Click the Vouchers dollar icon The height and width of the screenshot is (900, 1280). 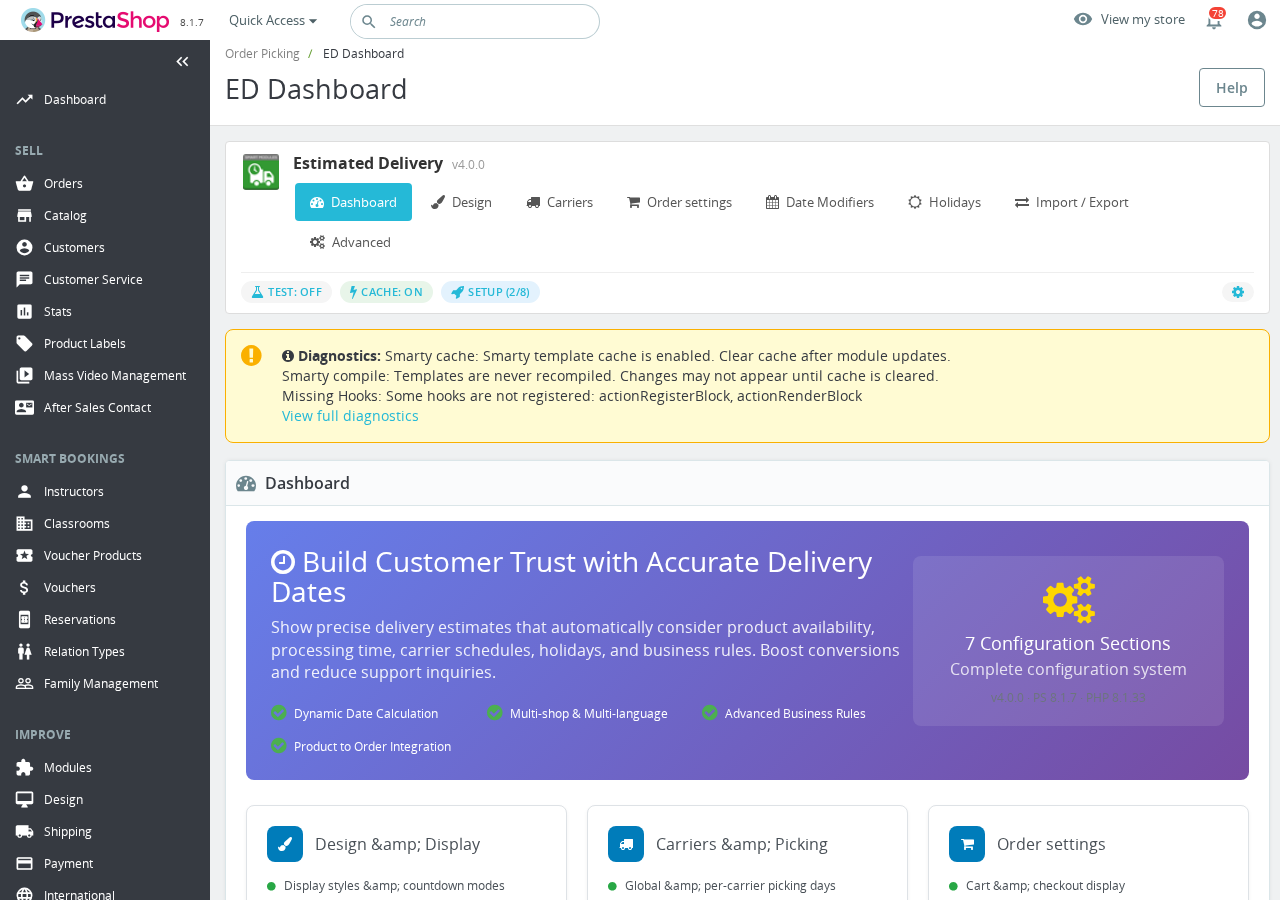(x=25, y=588)
